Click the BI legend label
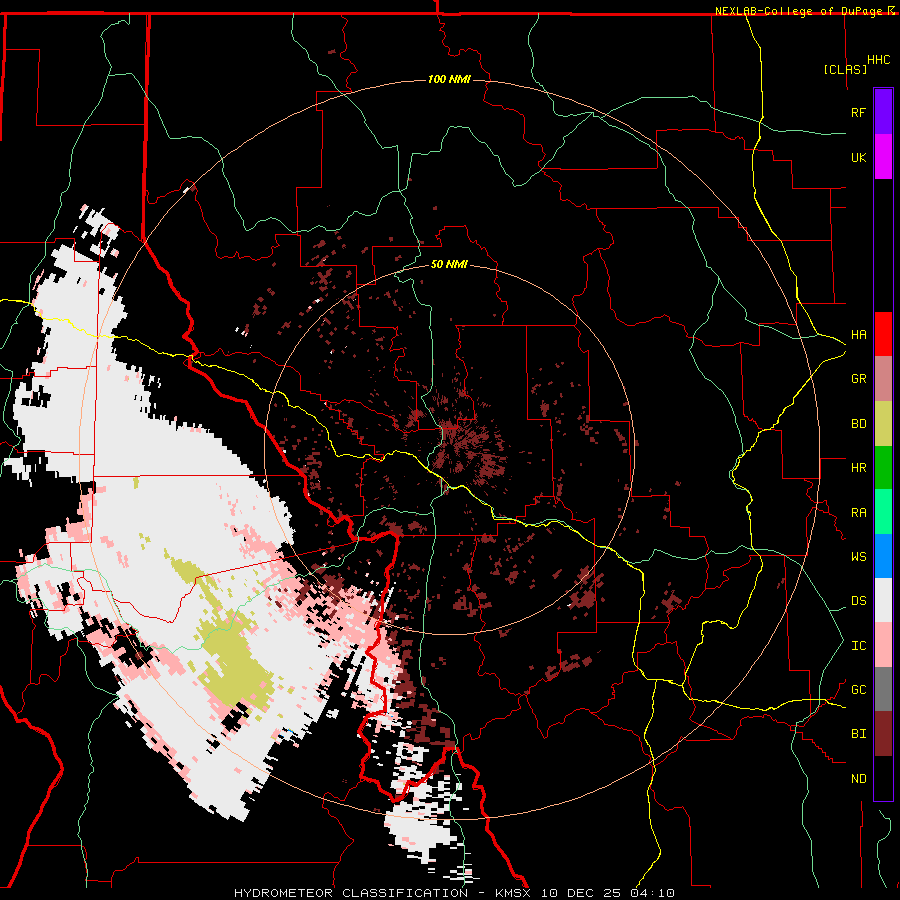900x900 pixels. coord(859,734)
